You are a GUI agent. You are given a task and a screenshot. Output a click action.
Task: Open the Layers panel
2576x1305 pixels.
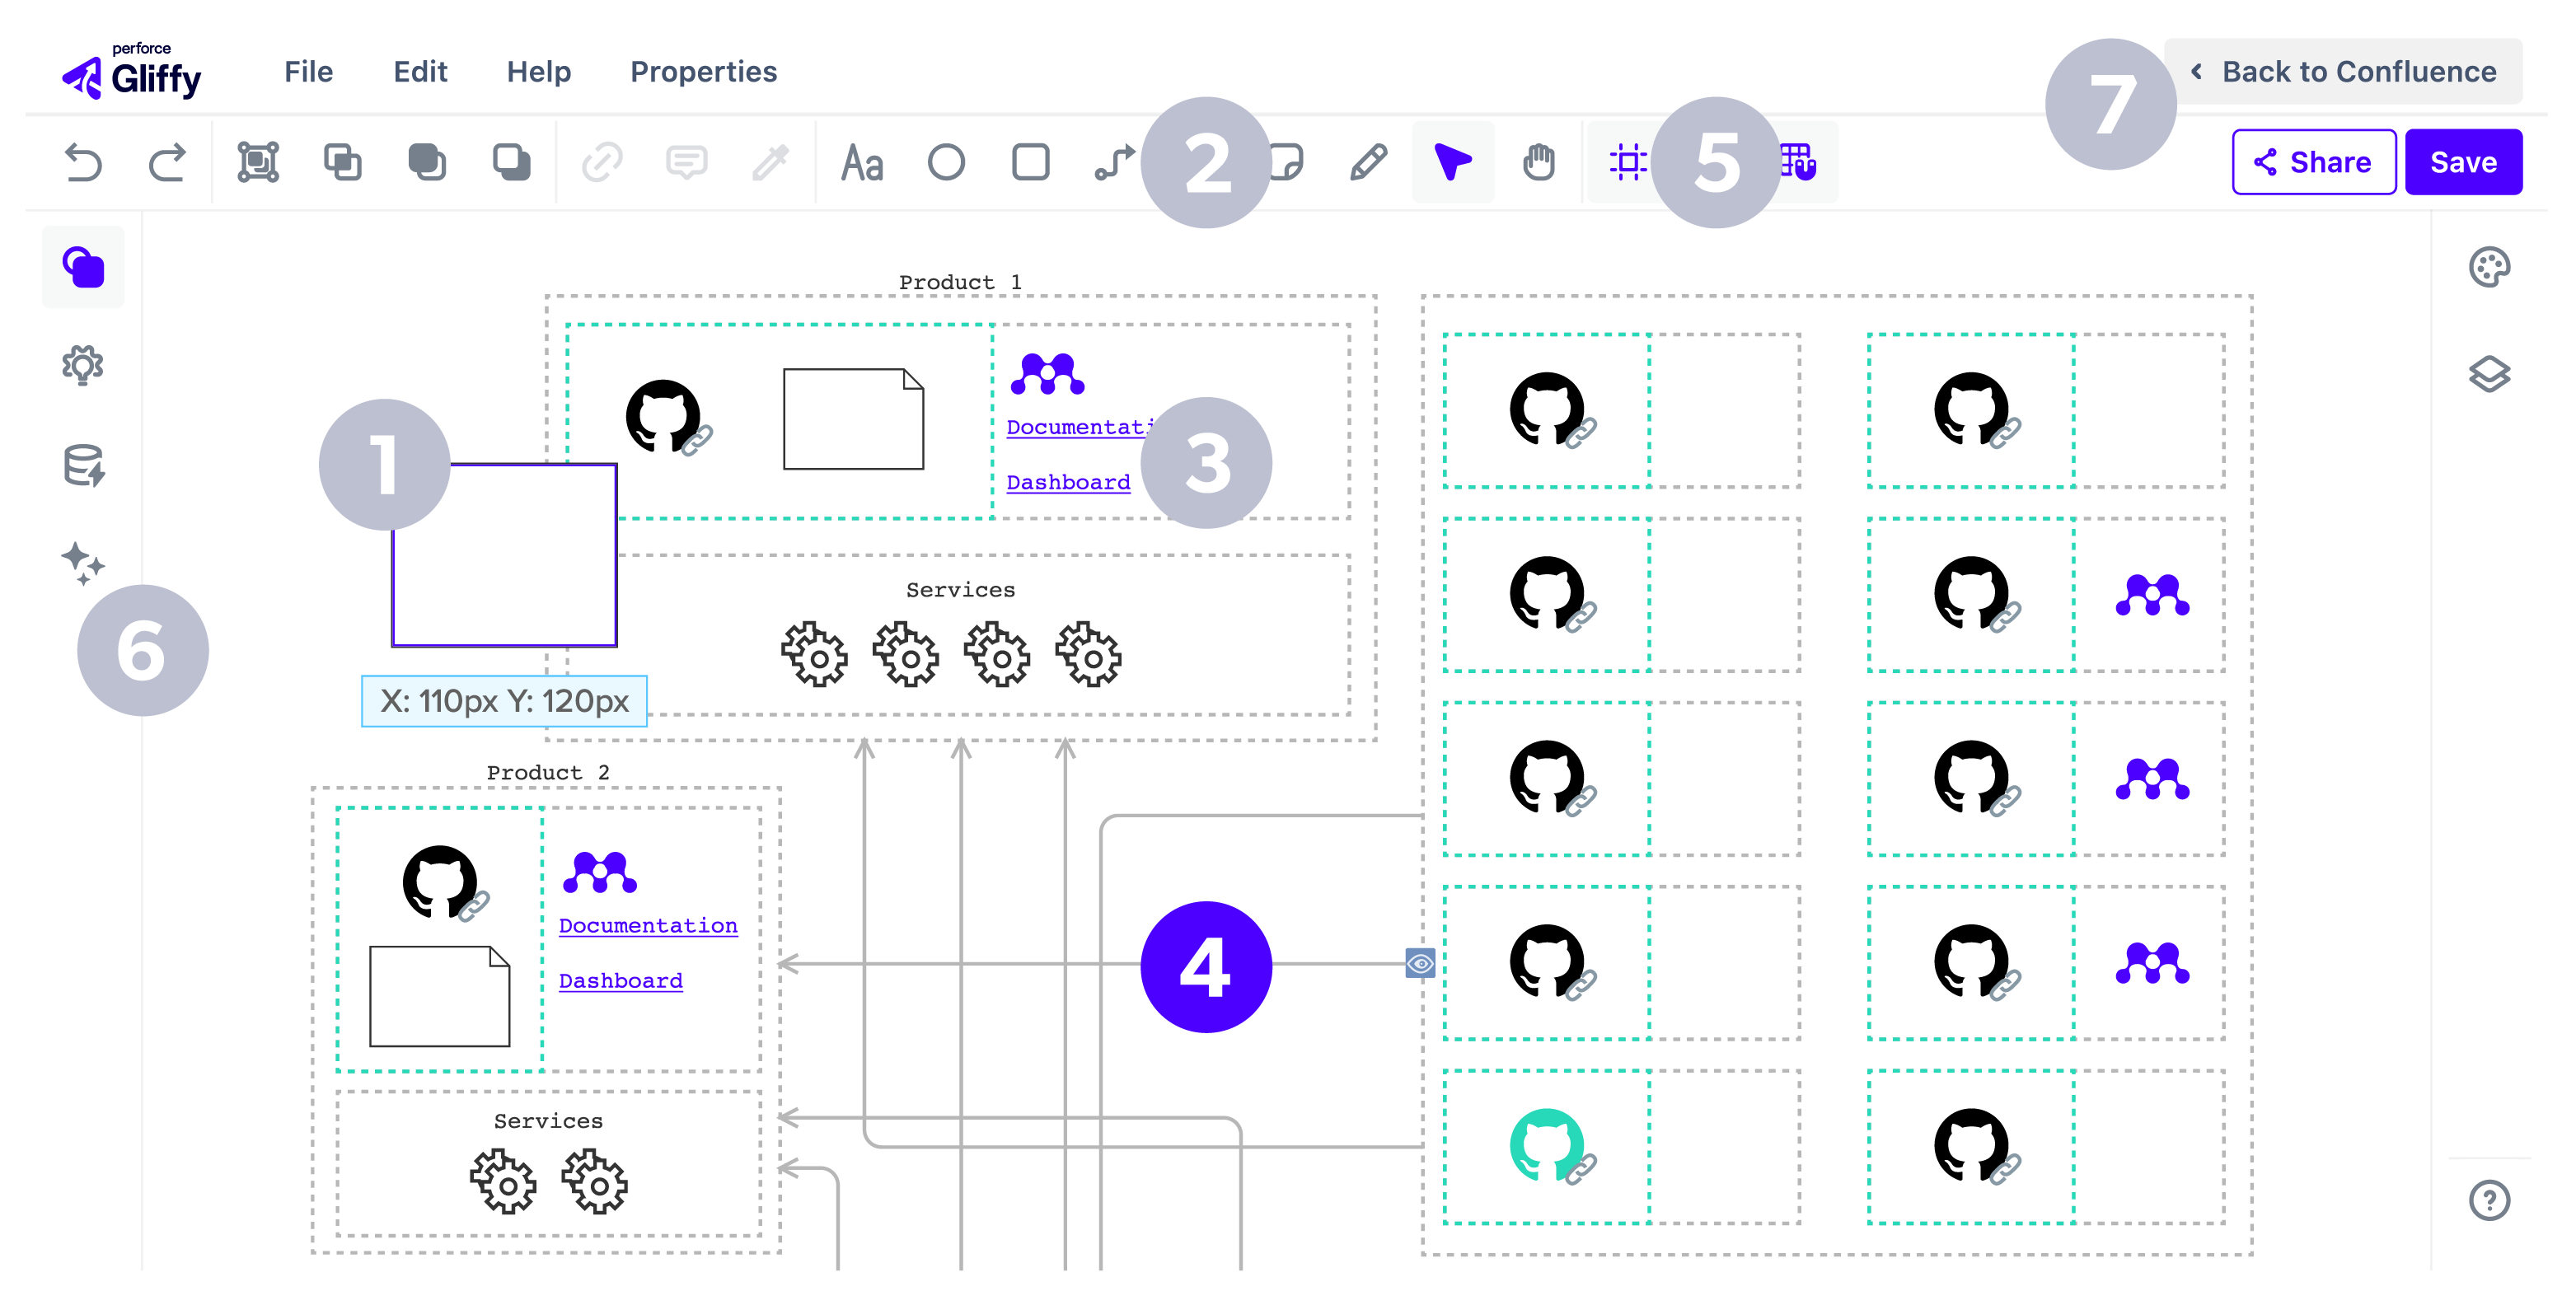click(2489, 374)
